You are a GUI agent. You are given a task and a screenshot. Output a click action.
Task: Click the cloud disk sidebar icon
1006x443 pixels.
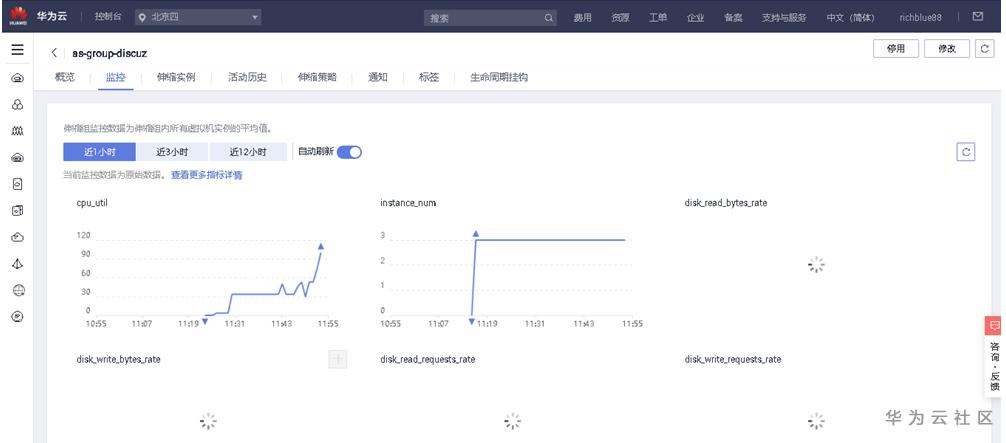pos(18,157)
